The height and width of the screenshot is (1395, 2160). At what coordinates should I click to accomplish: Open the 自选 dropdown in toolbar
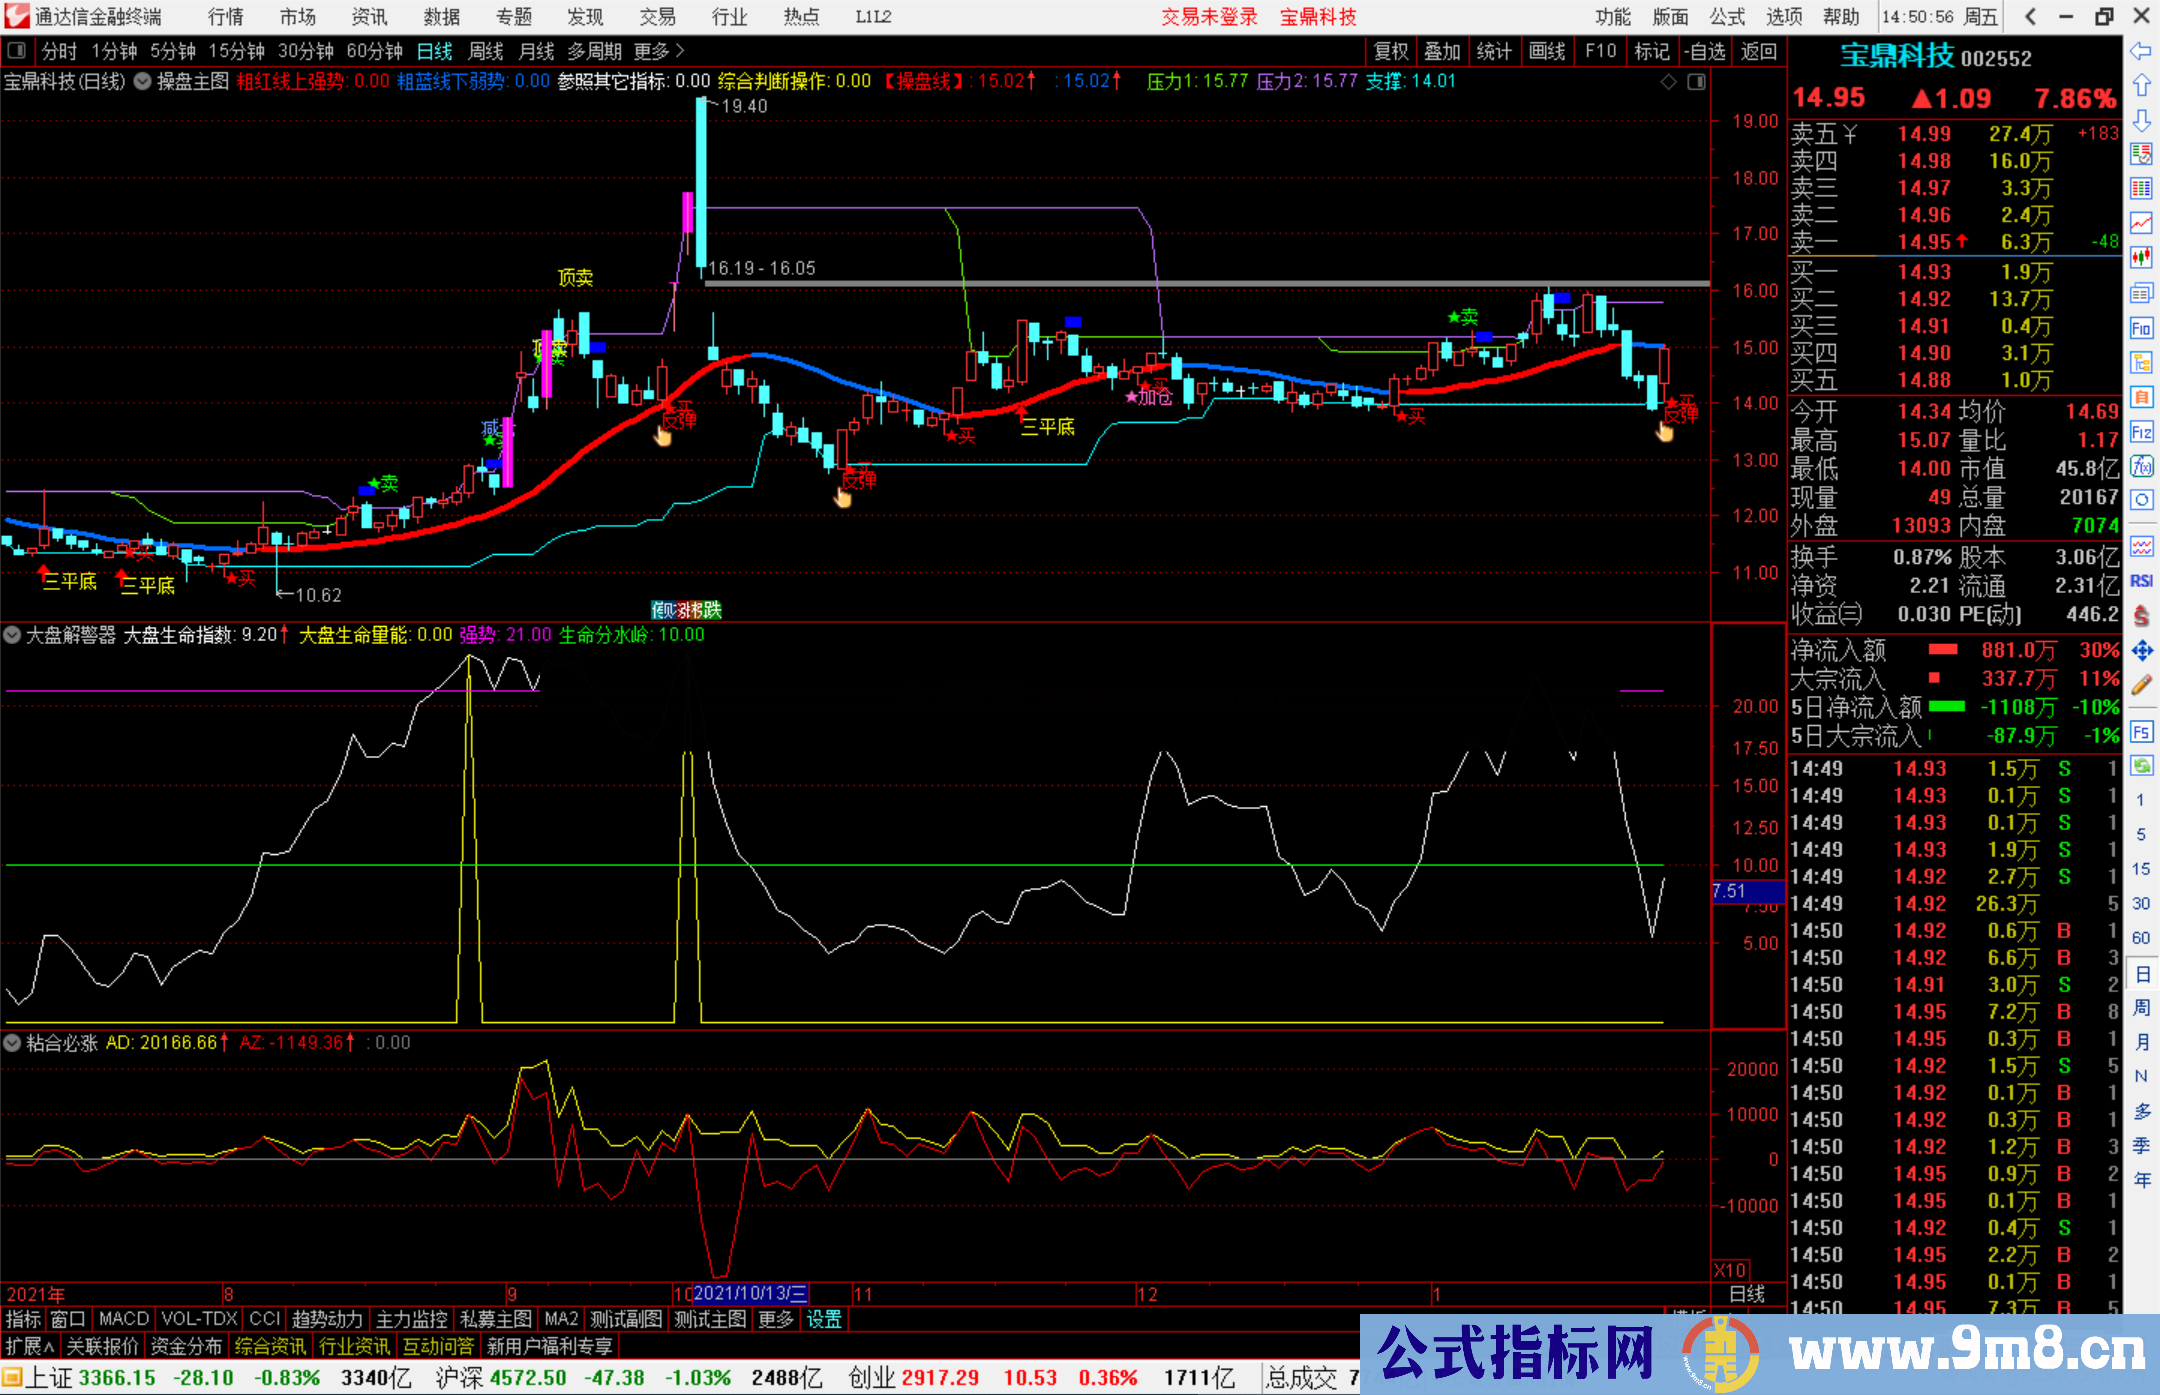1706,51
